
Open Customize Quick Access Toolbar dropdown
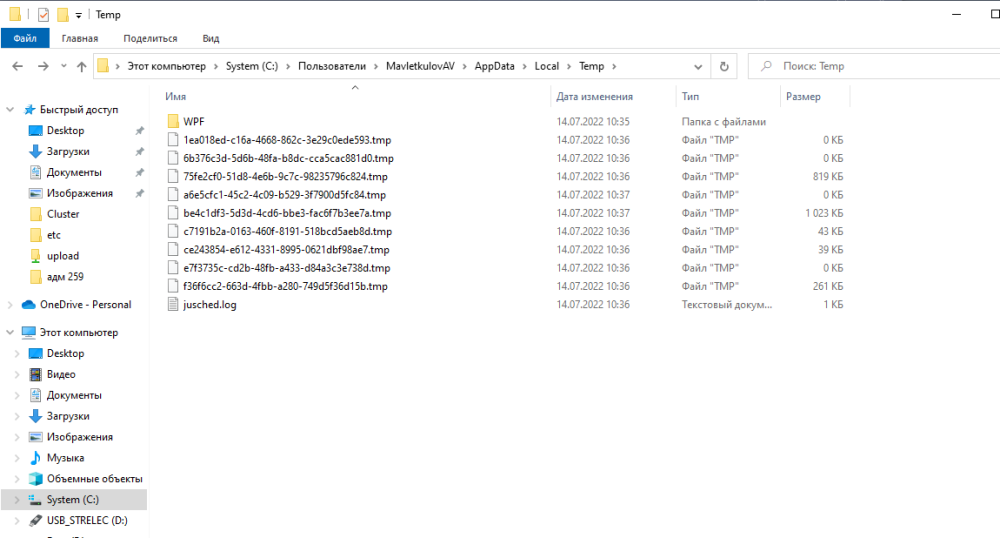(78, 15)
